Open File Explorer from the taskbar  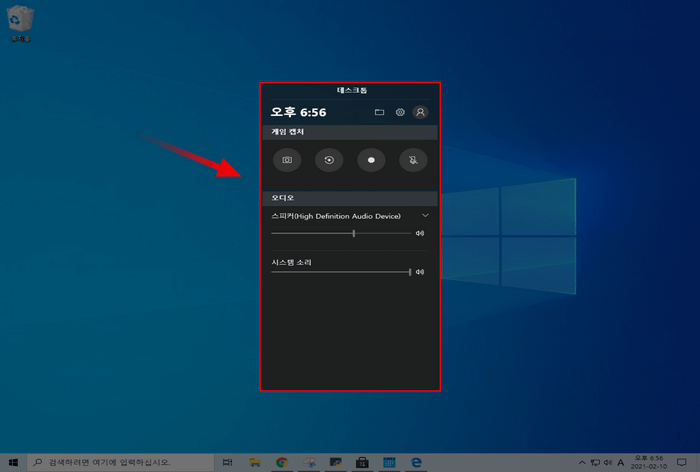click(x=255, y=463)
